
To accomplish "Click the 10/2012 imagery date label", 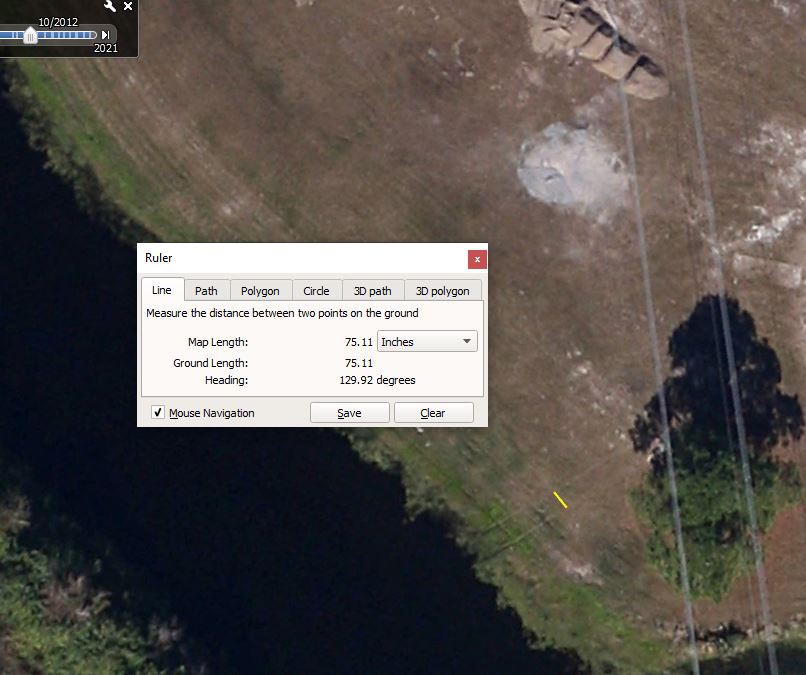I will tap(58, 21).
